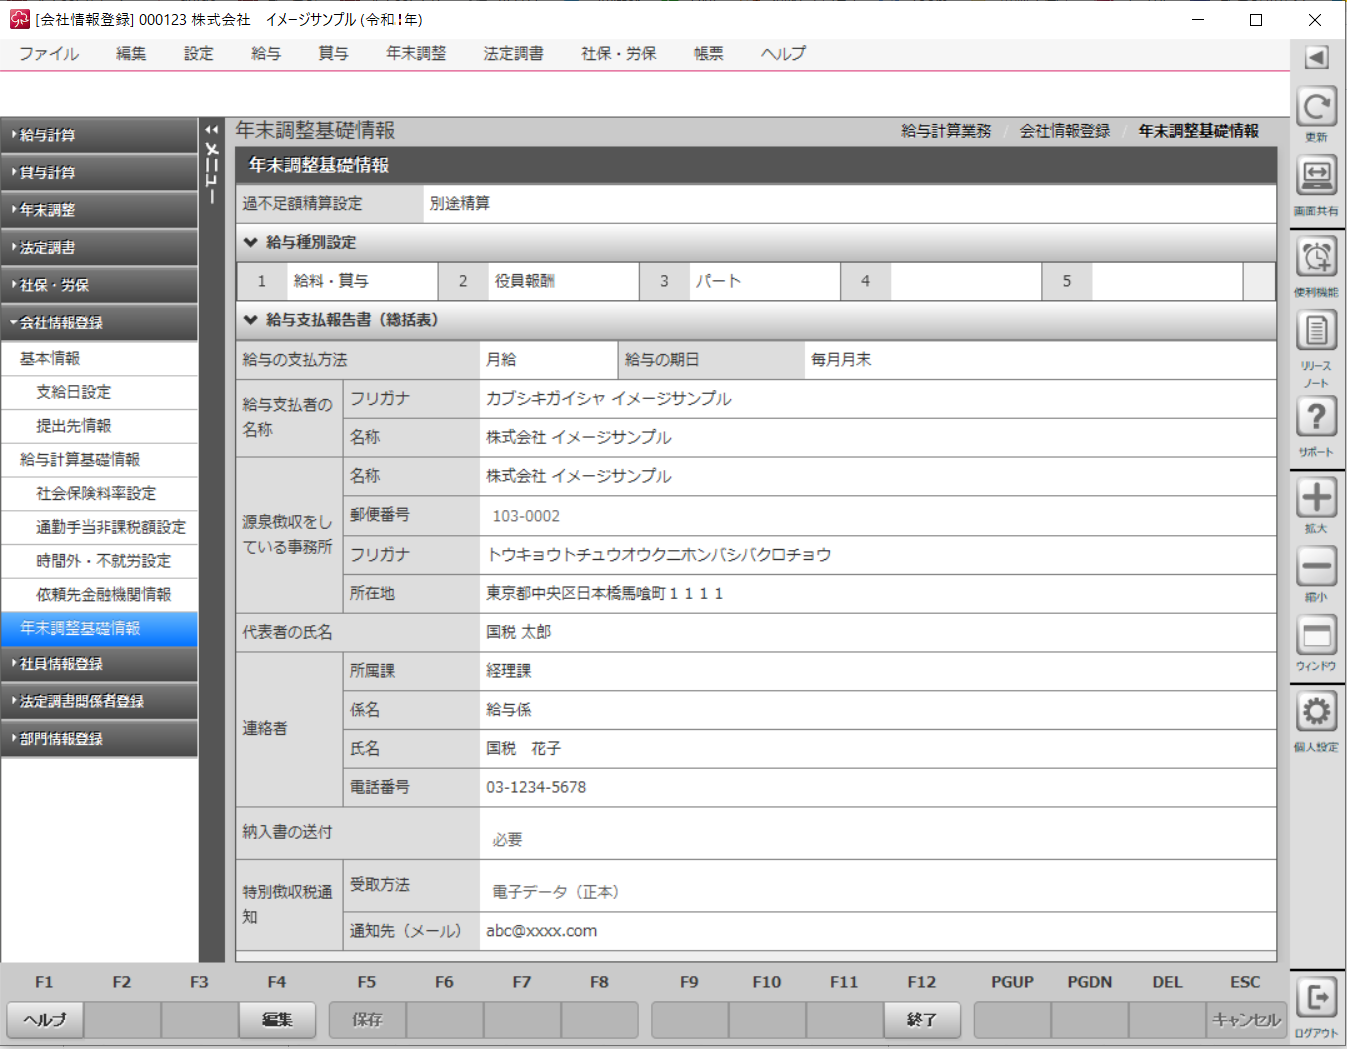1347x1049 pixels.
Task: Click the F5 保存 button
Action: [367, 1020]
